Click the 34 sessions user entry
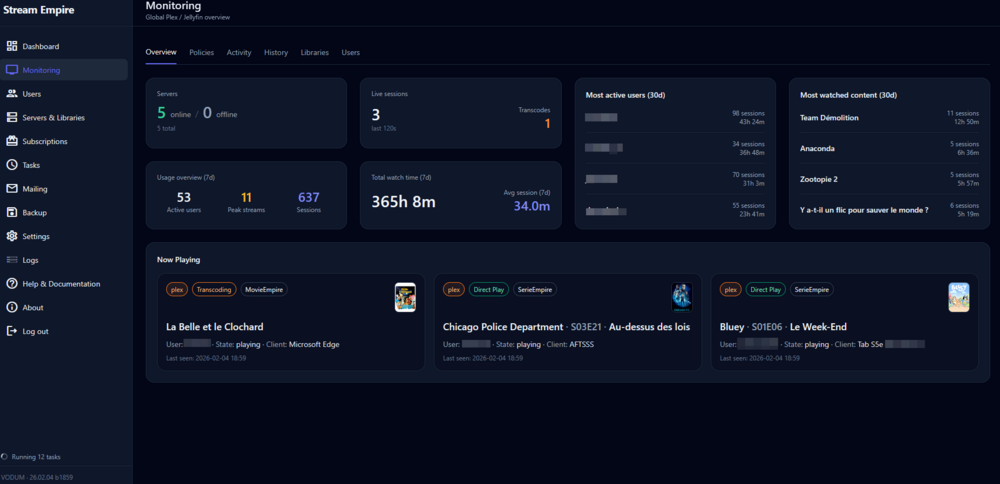This screenshot has width=1000, height=484. tap(675, 148)
